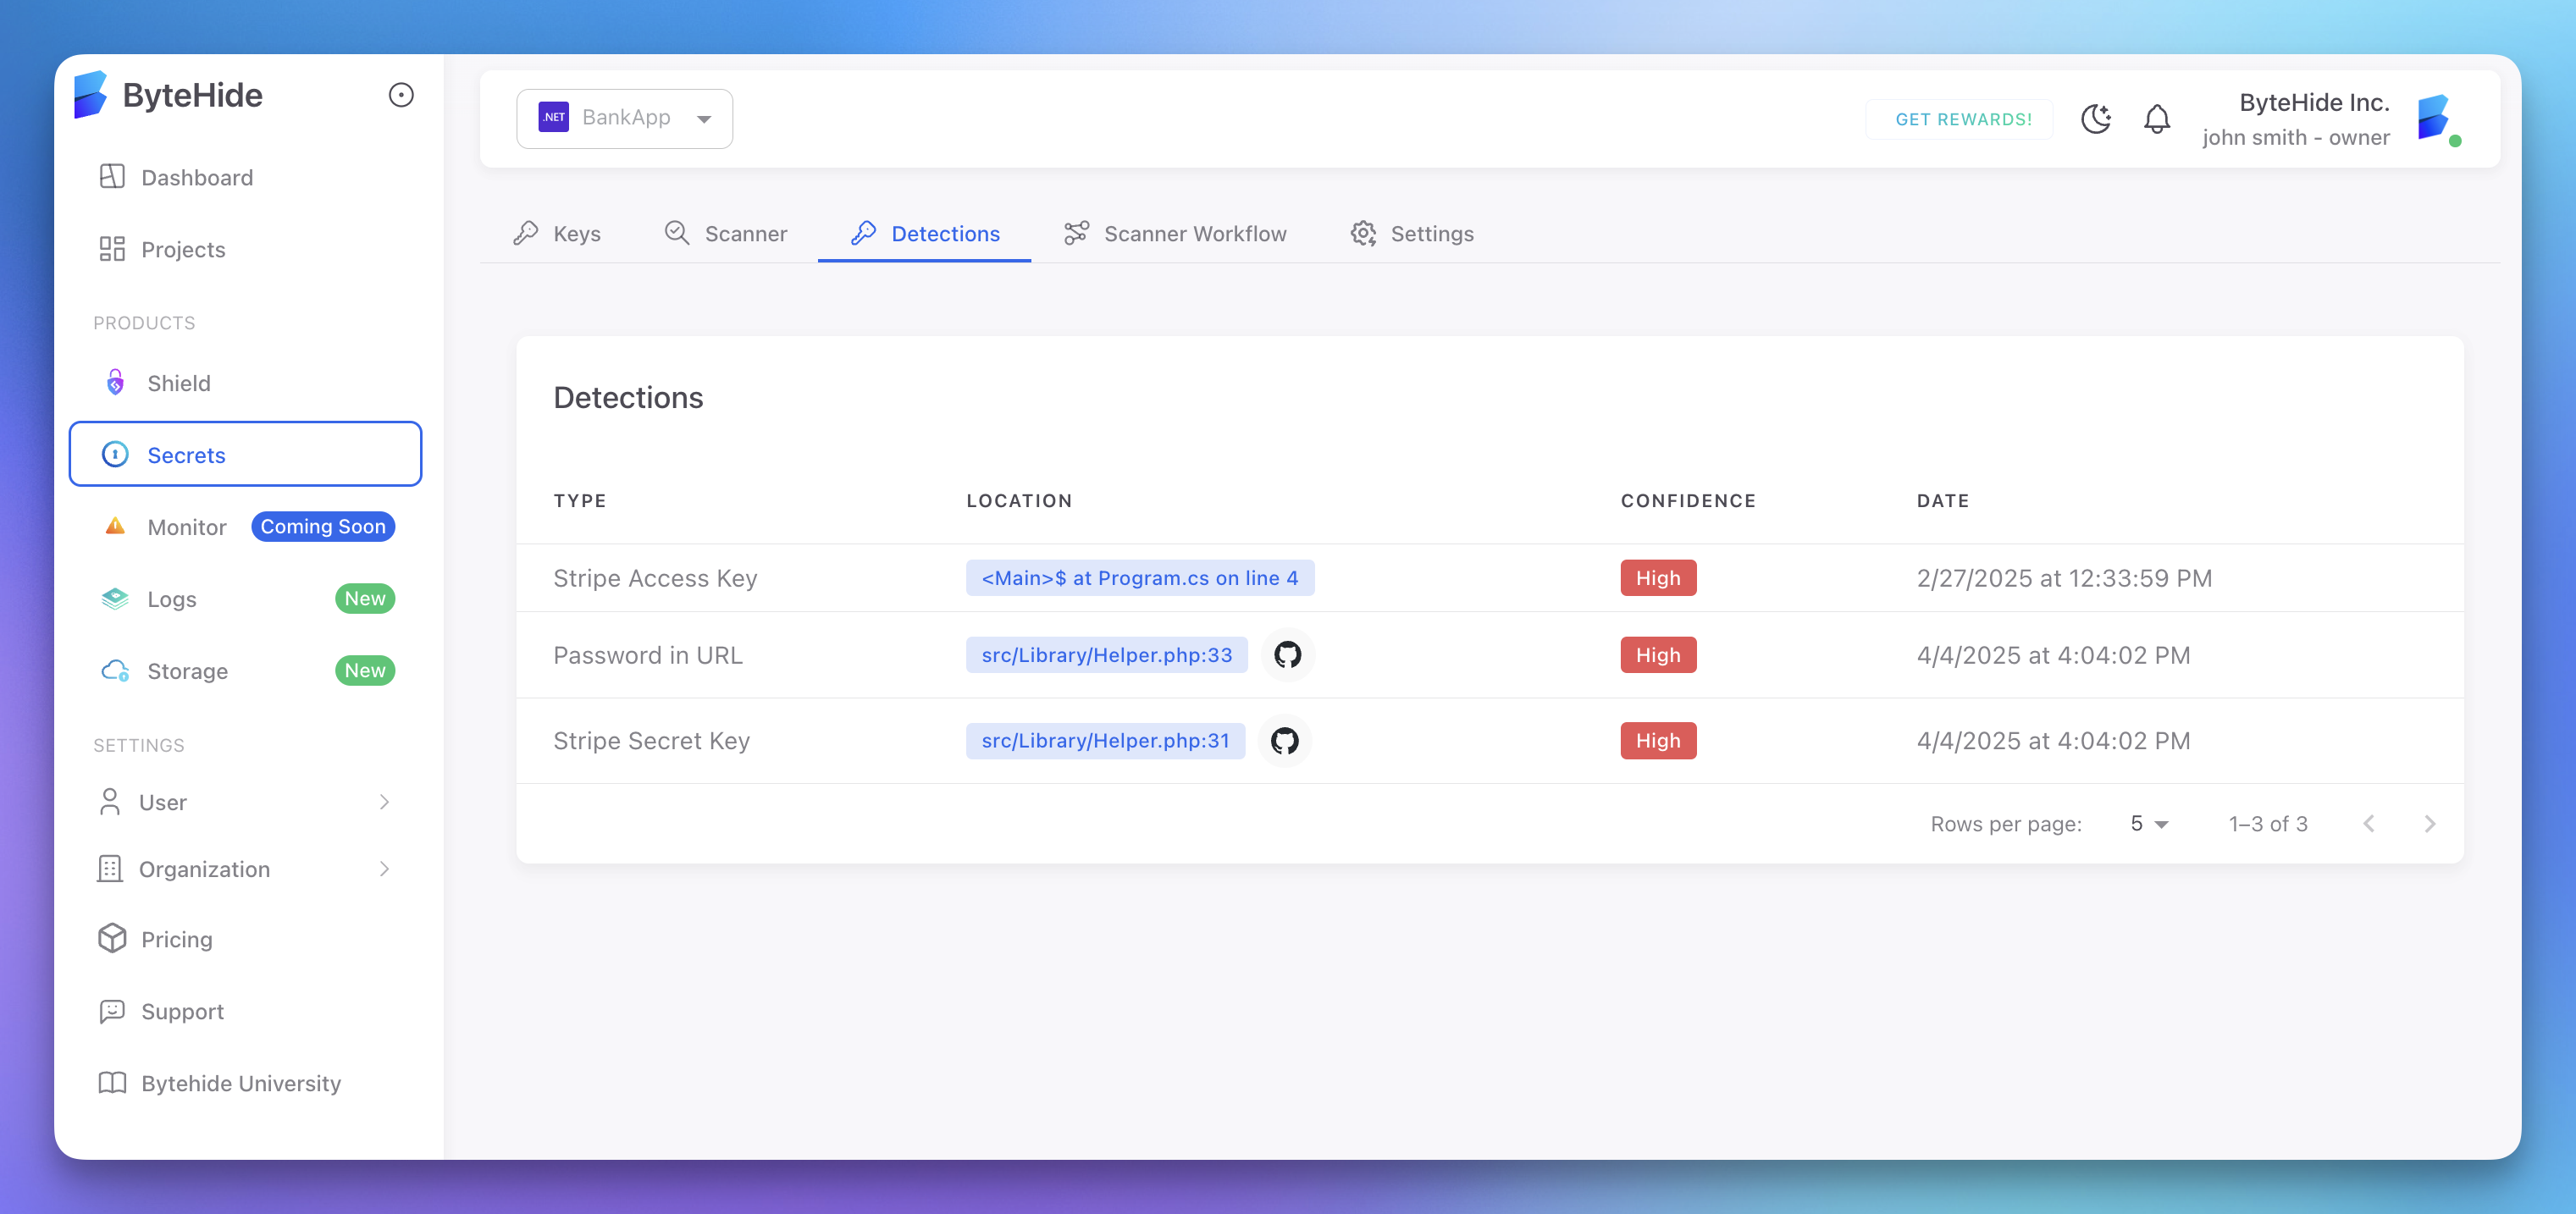The height and width of the screenshot is (1214, 2576).
Task: Change rows per page dropdown
Action: pyautogui.click(x=2148, y=824)
